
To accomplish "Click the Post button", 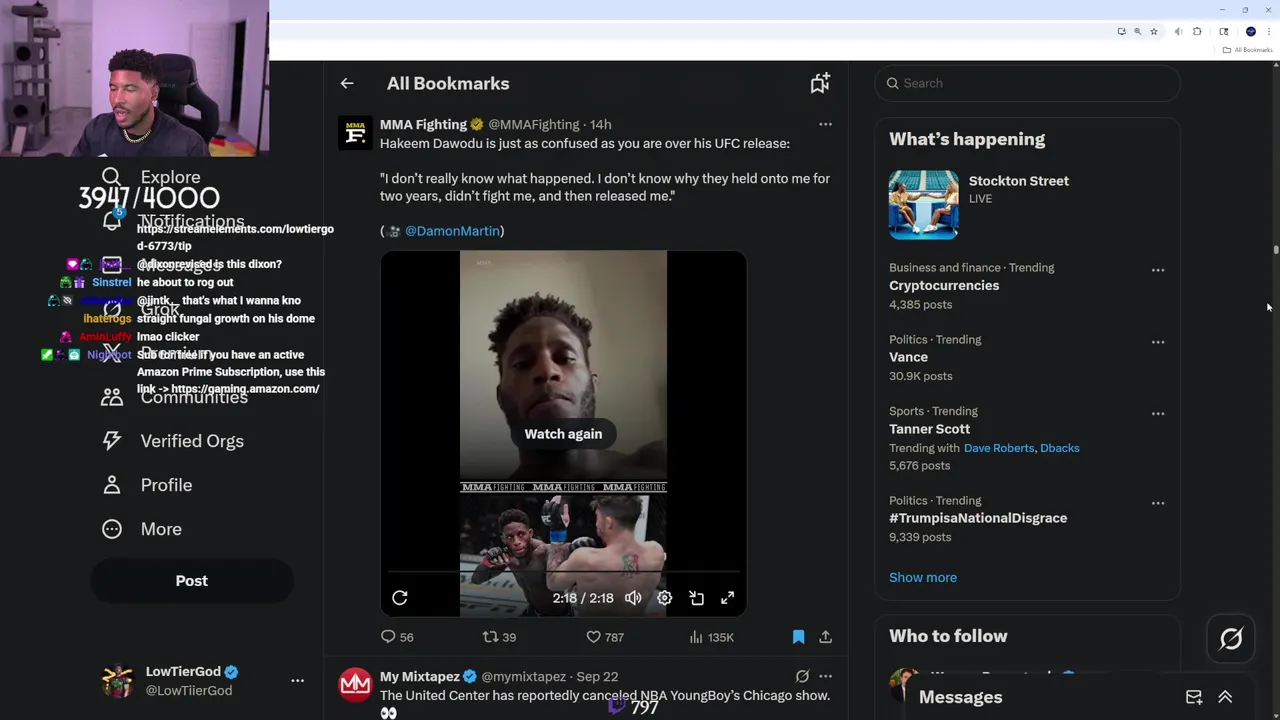I will (x=192, y=581).
